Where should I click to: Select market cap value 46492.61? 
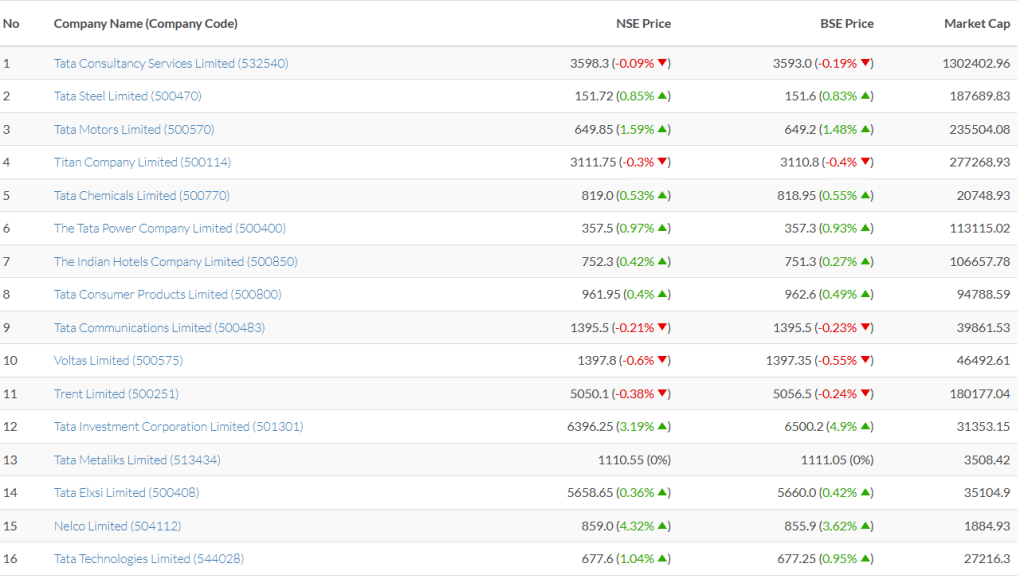(984, 360)
